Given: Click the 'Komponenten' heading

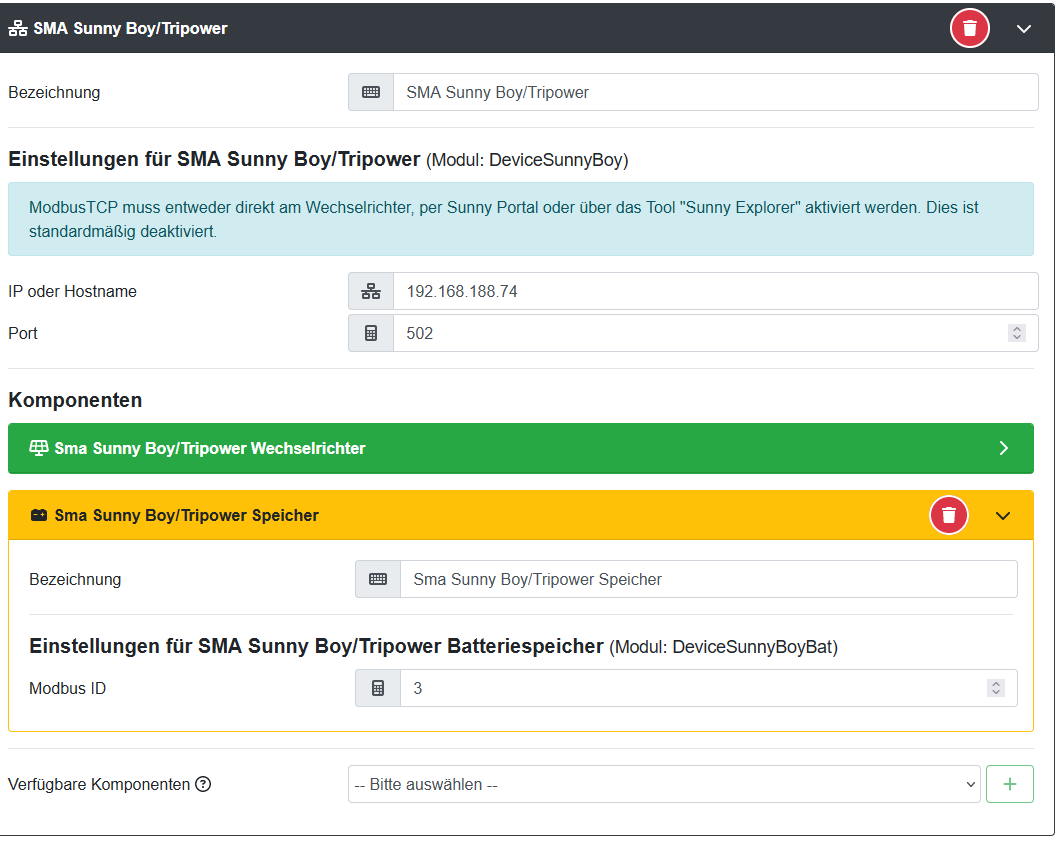Looking at the screenshot, I should coord(75,400).
